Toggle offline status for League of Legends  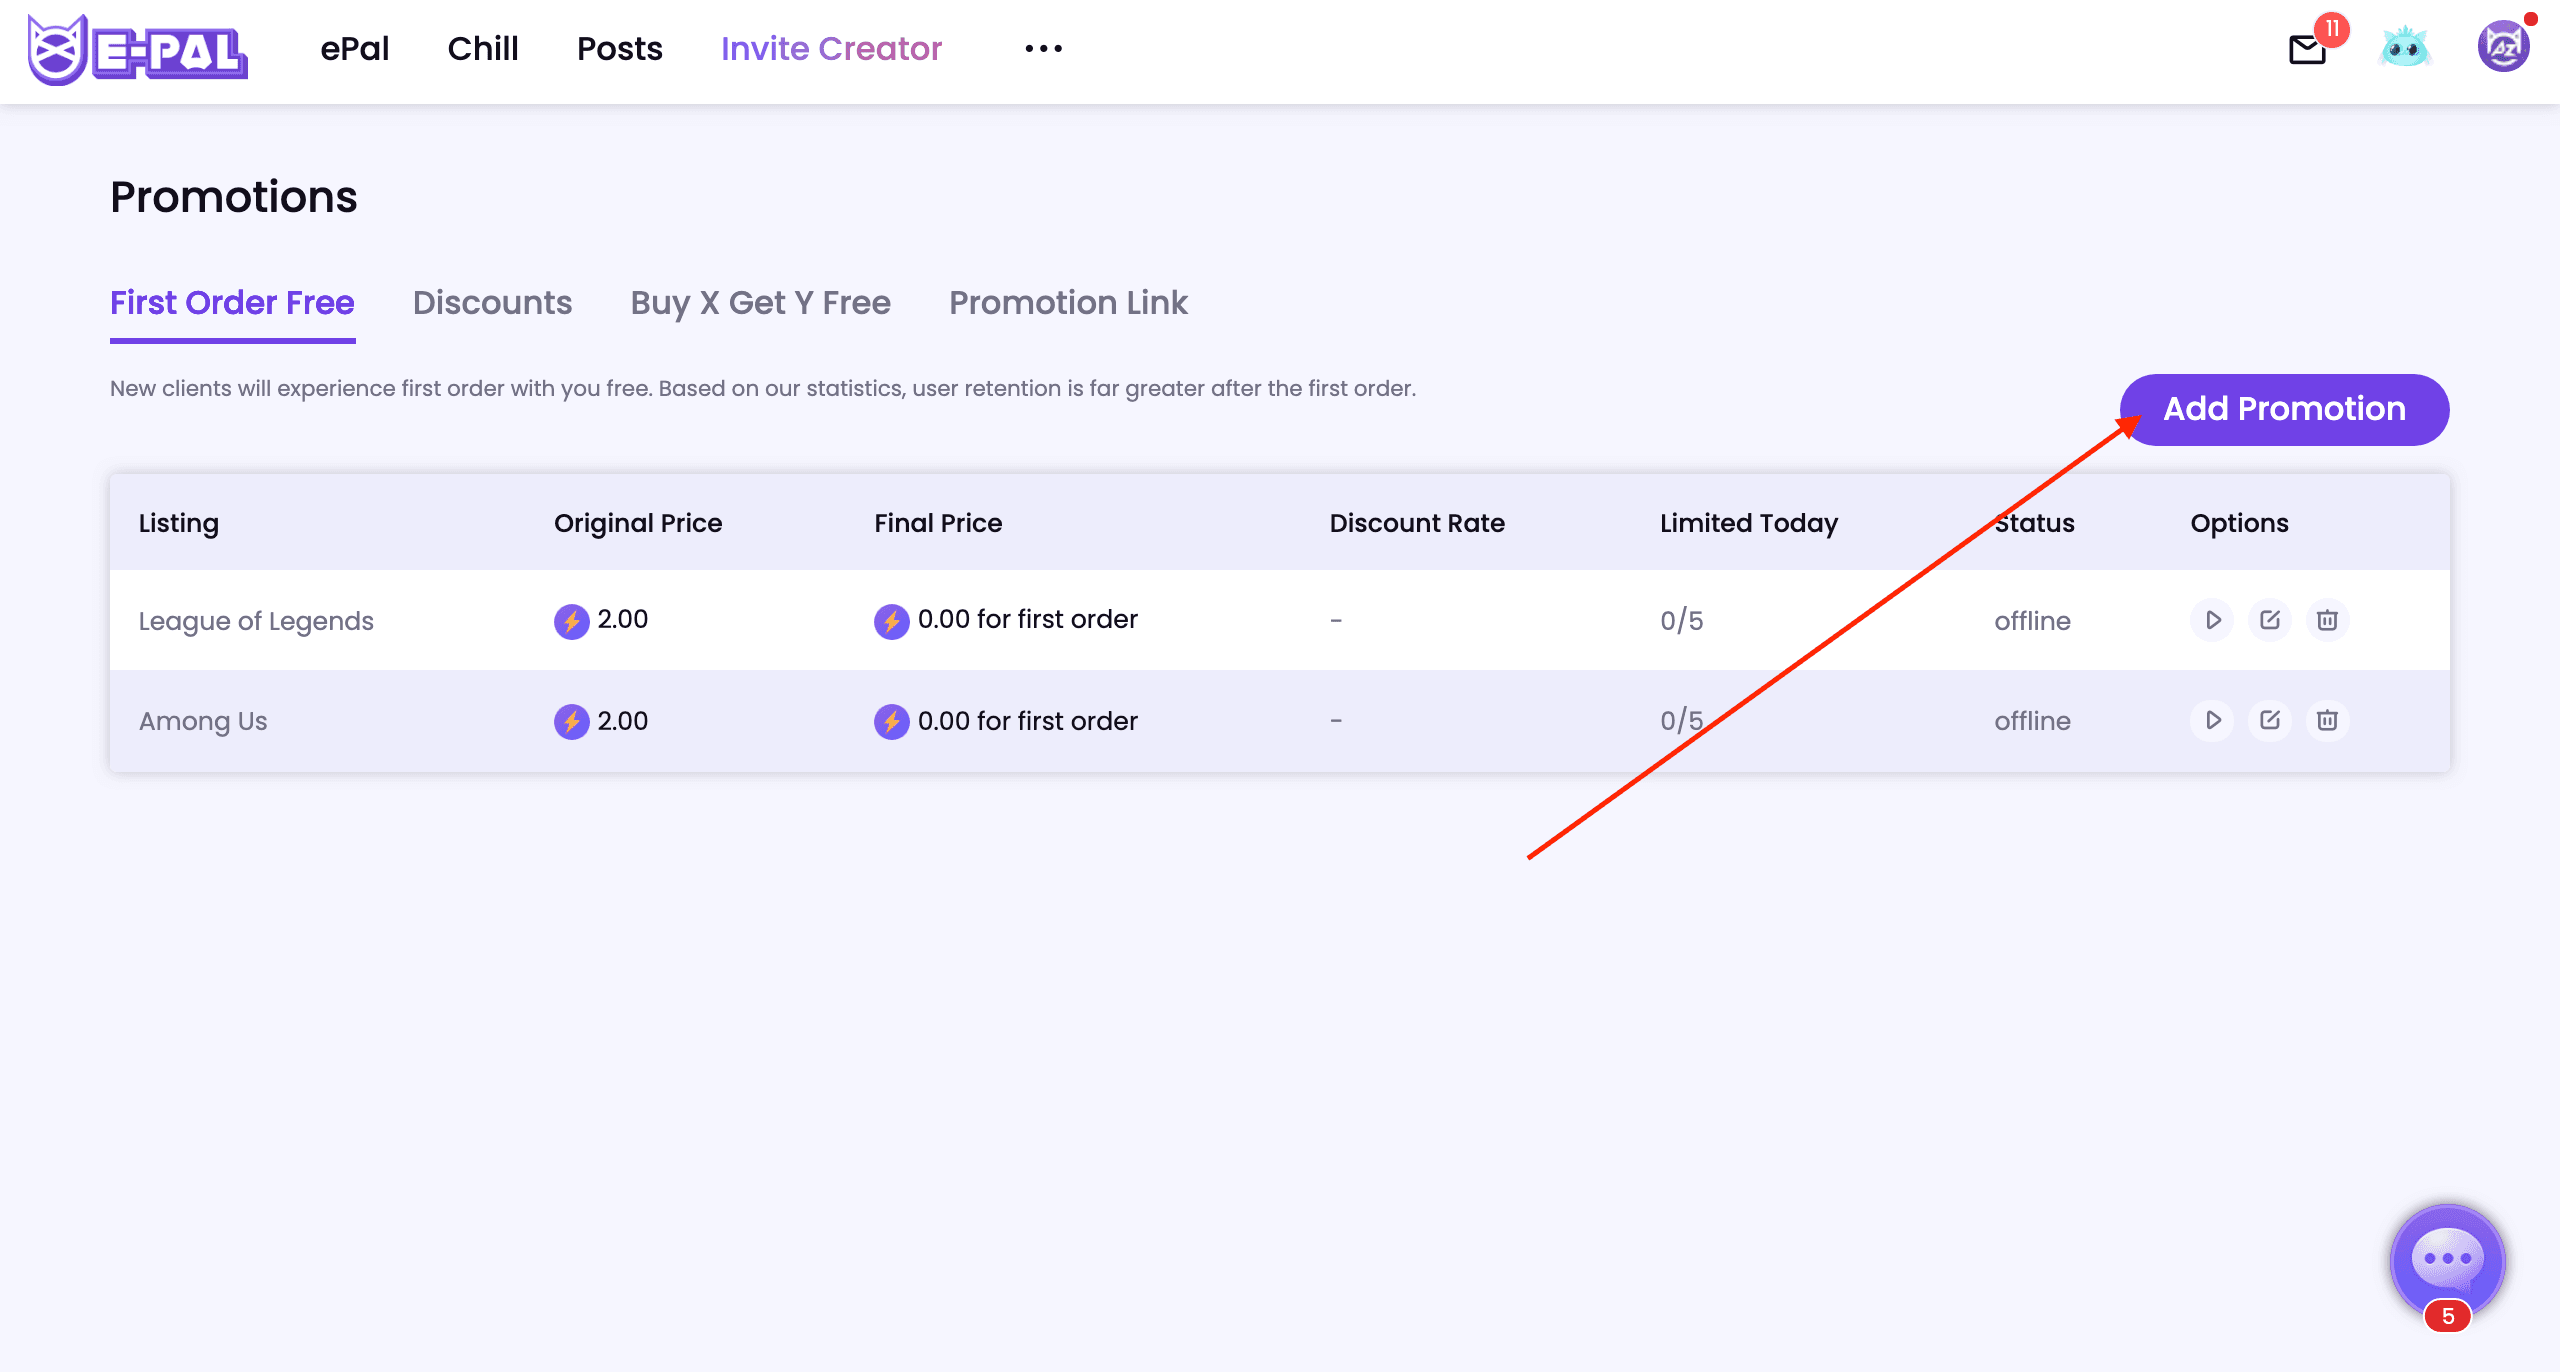click(2213, 620)
